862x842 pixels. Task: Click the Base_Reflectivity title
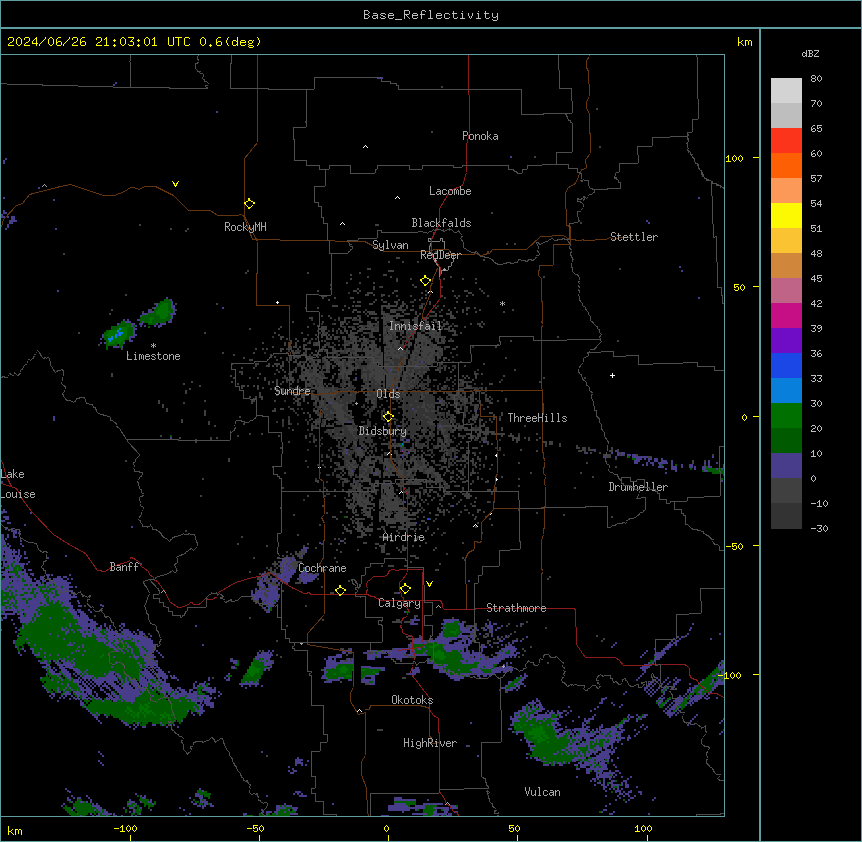click(x=431, y=15)
